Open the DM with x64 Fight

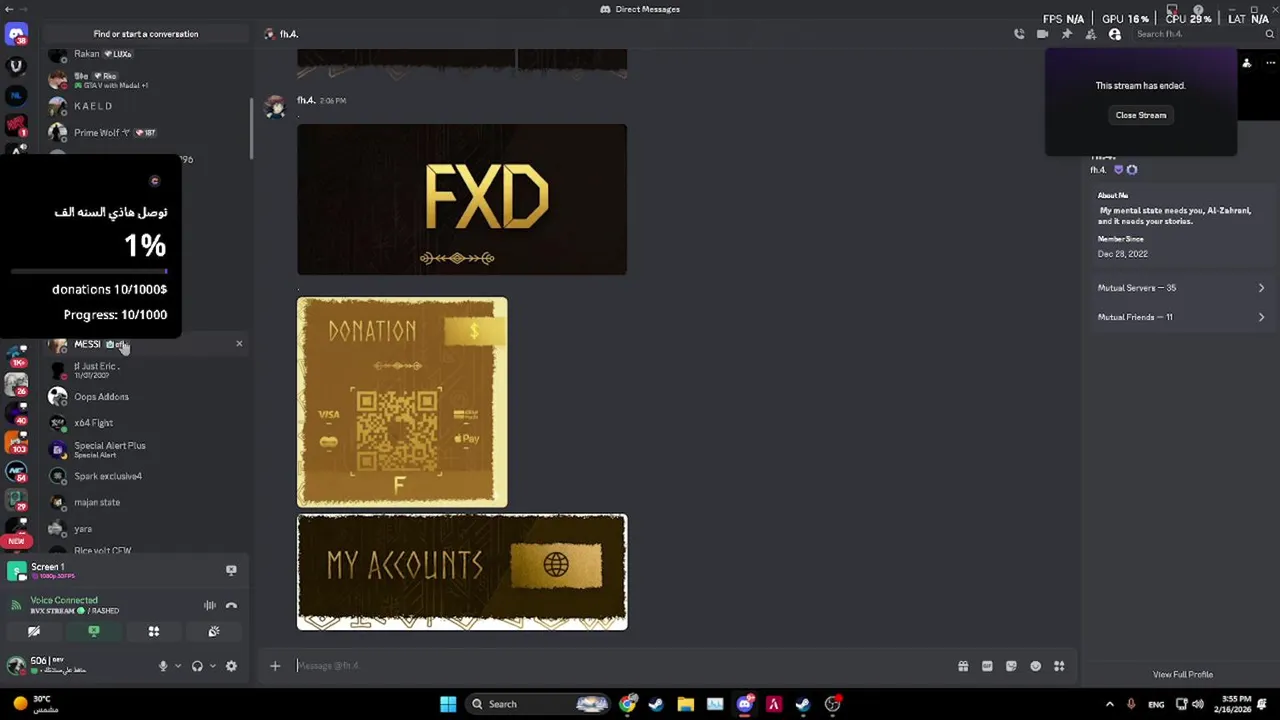145,423
